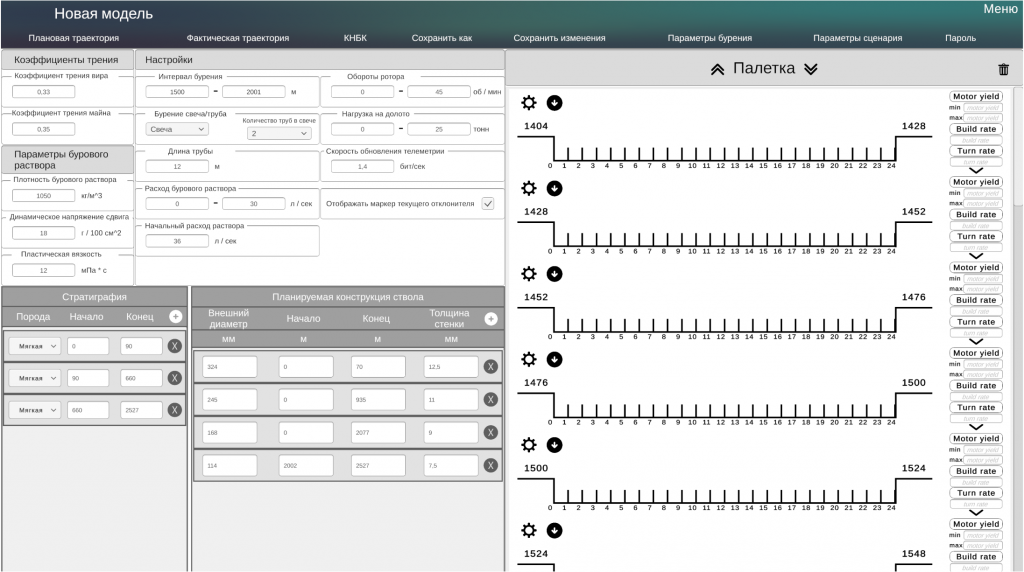
Task: Remove the 324 mm casing row with X
Action: (490, 367)
